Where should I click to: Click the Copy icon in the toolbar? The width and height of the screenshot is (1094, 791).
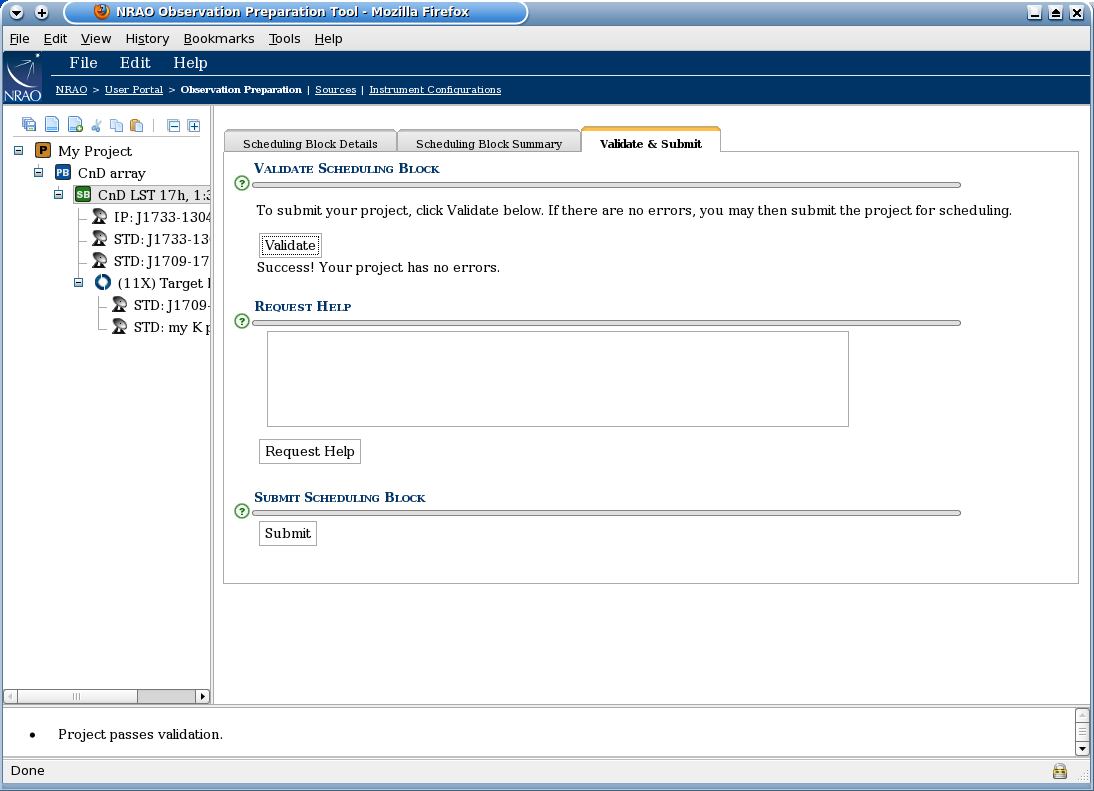(116, 124)
